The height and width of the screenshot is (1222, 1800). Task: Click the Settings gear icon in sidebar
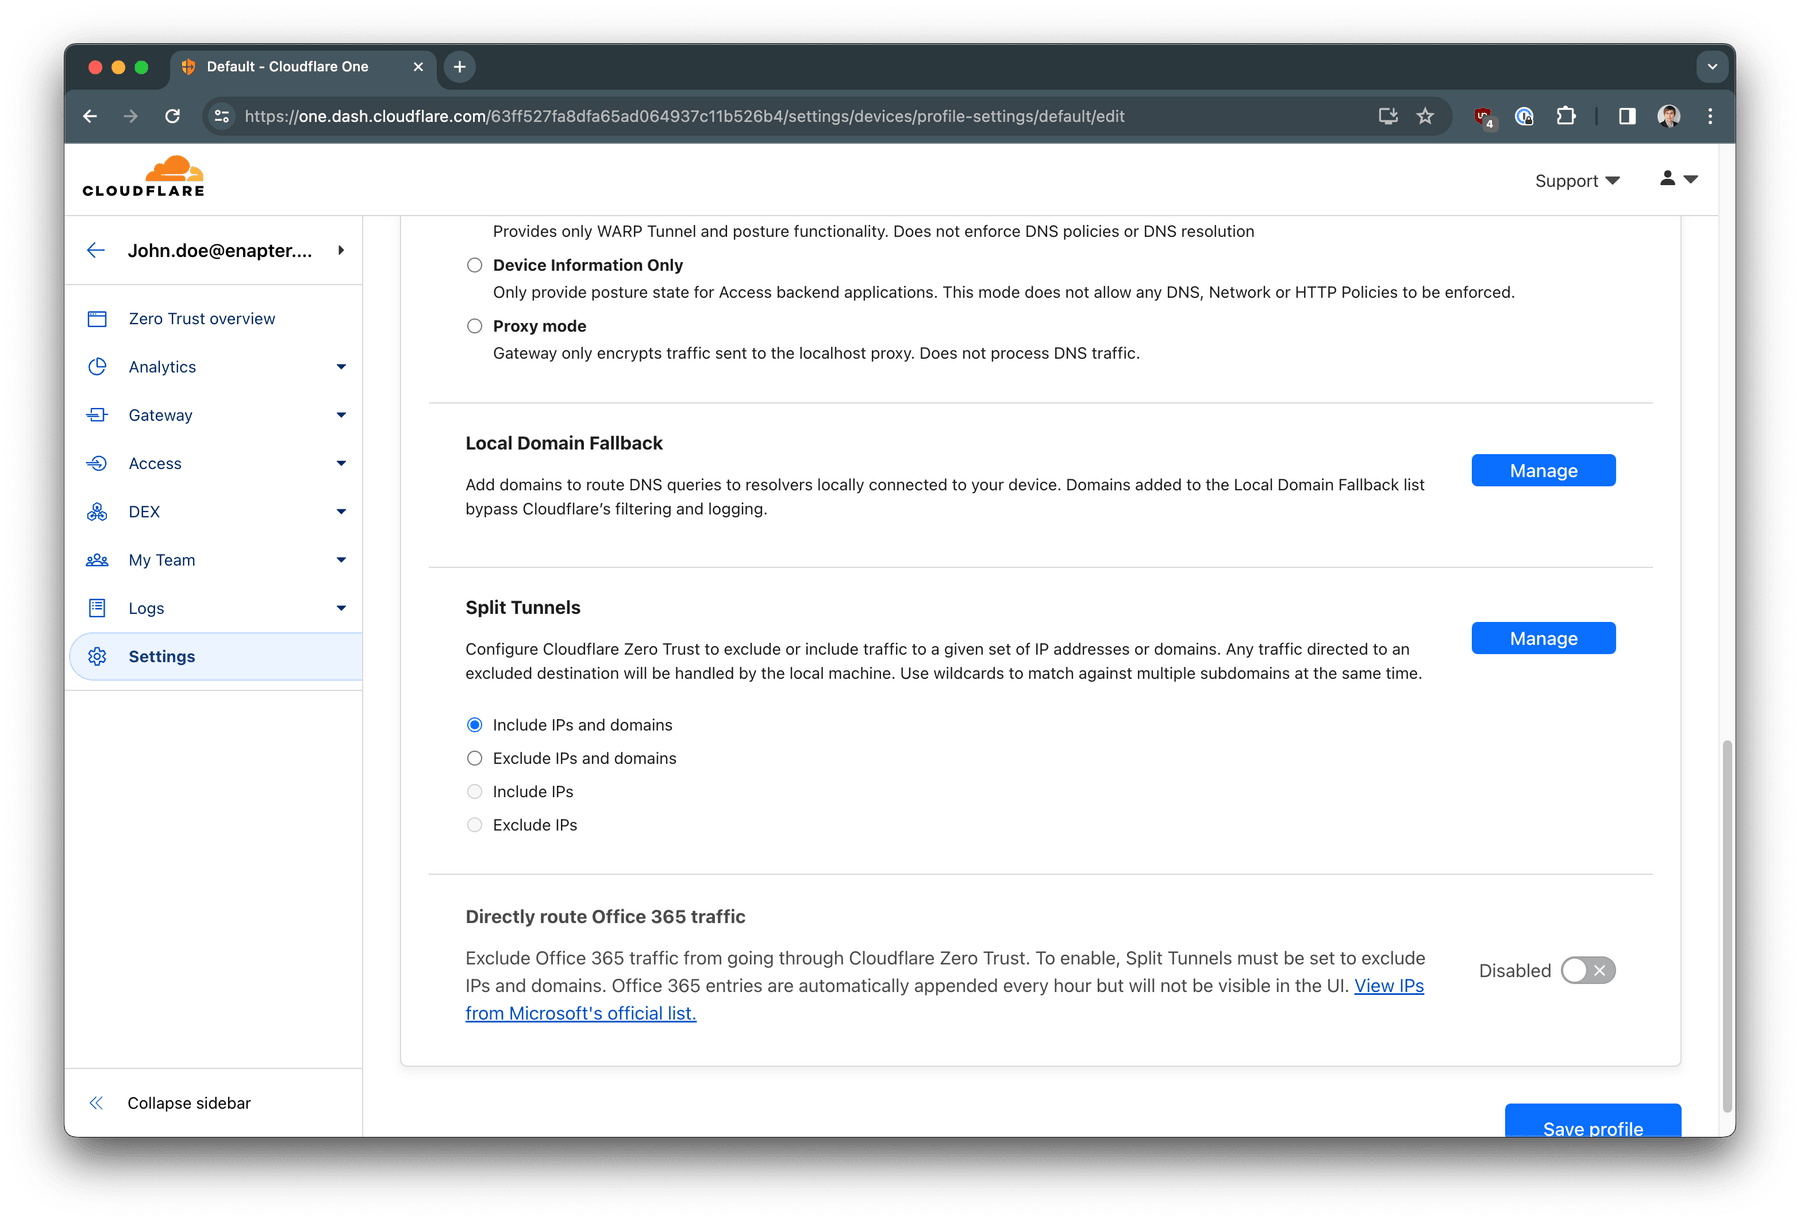[97, 655]
